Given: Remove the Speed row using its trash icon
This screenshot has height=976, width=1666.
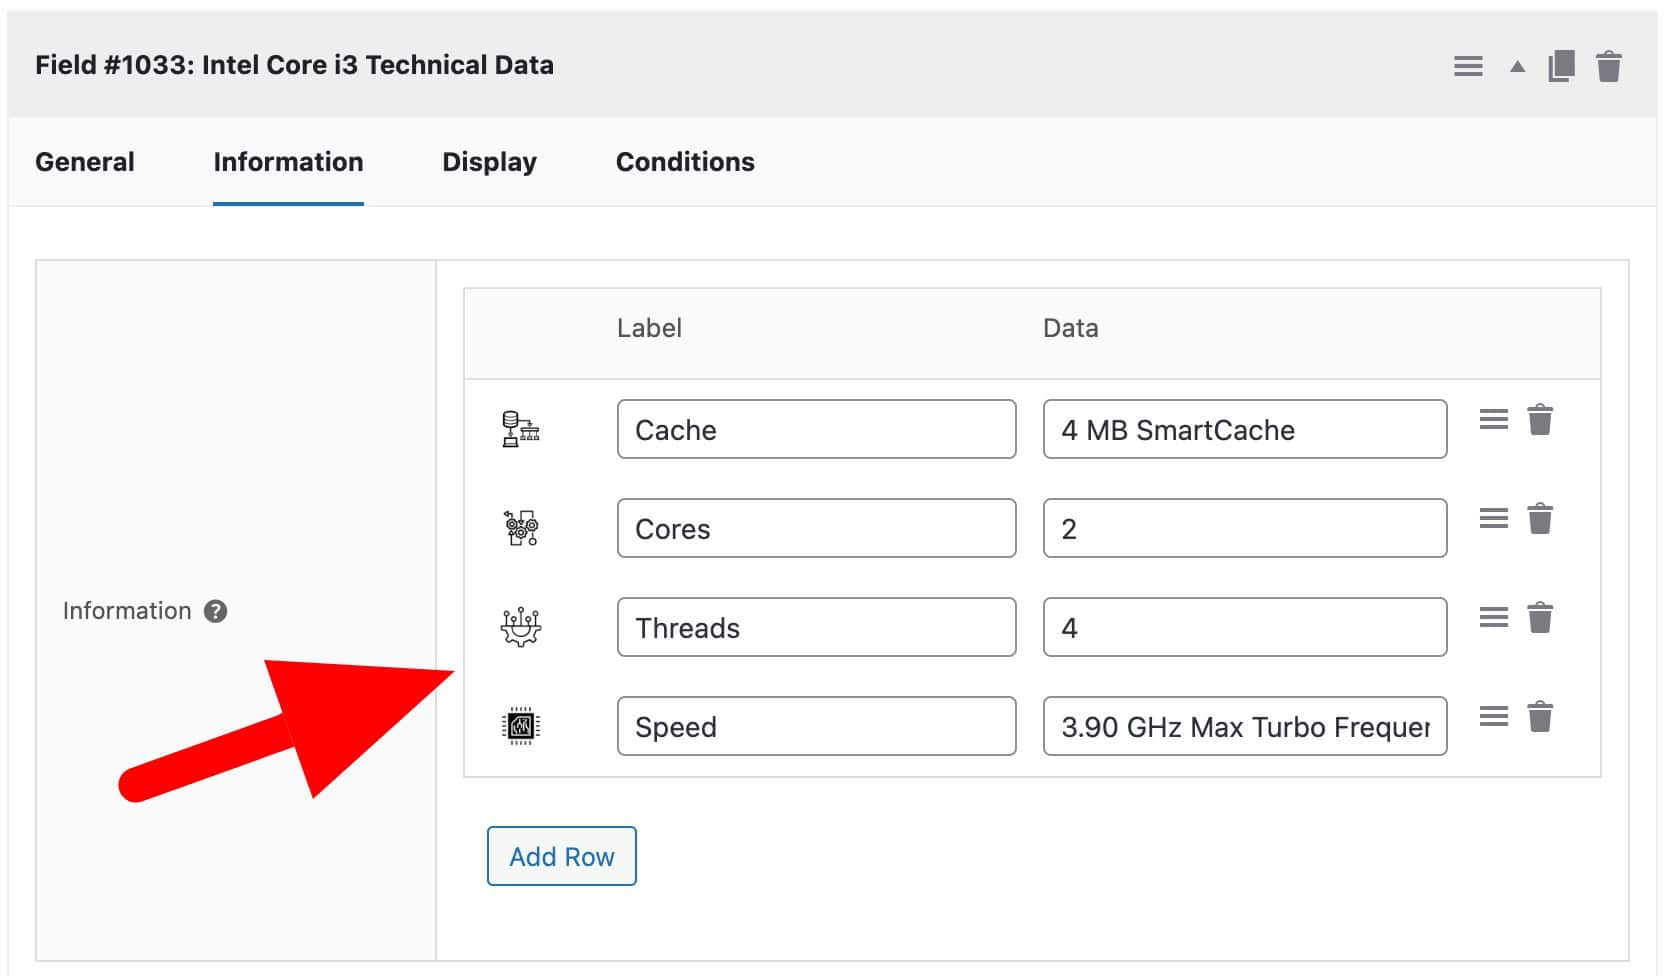Looking at the screenshot, I should tap(1540, 716).
